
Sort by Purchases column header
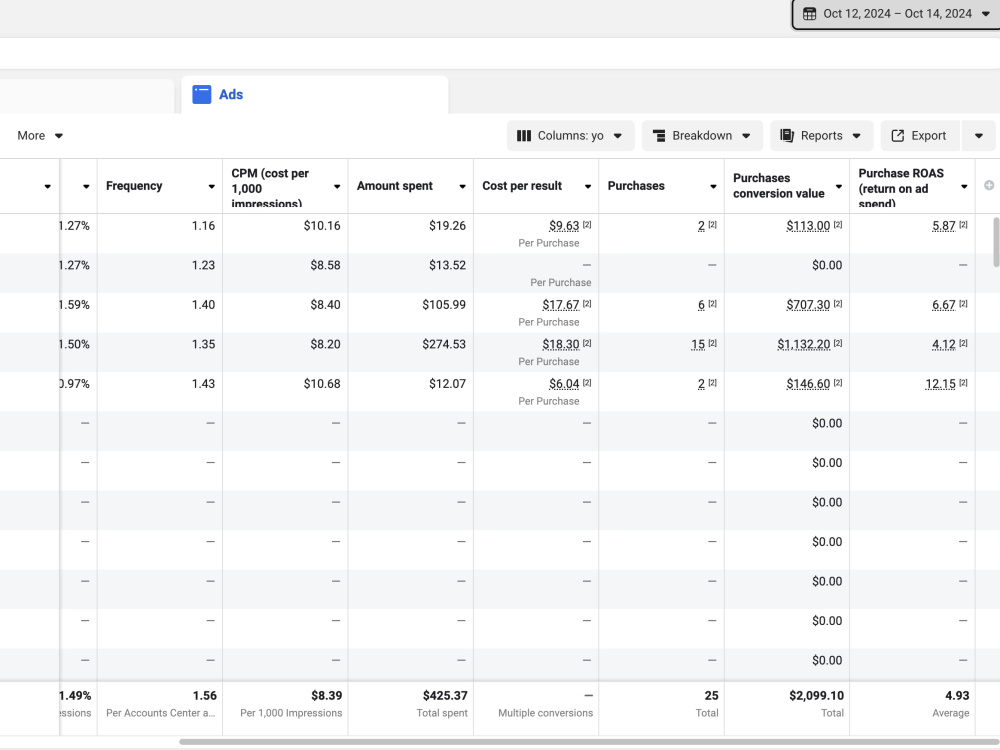[x=636, y=186]
